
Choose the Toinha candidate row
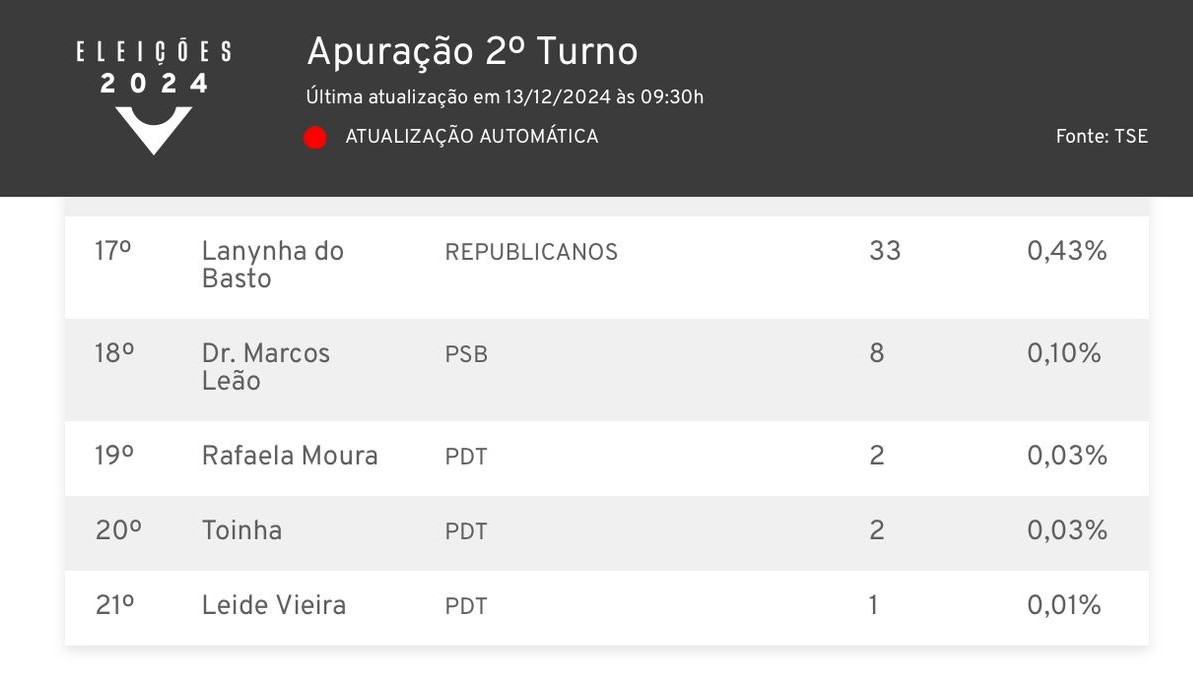(606, 532)
